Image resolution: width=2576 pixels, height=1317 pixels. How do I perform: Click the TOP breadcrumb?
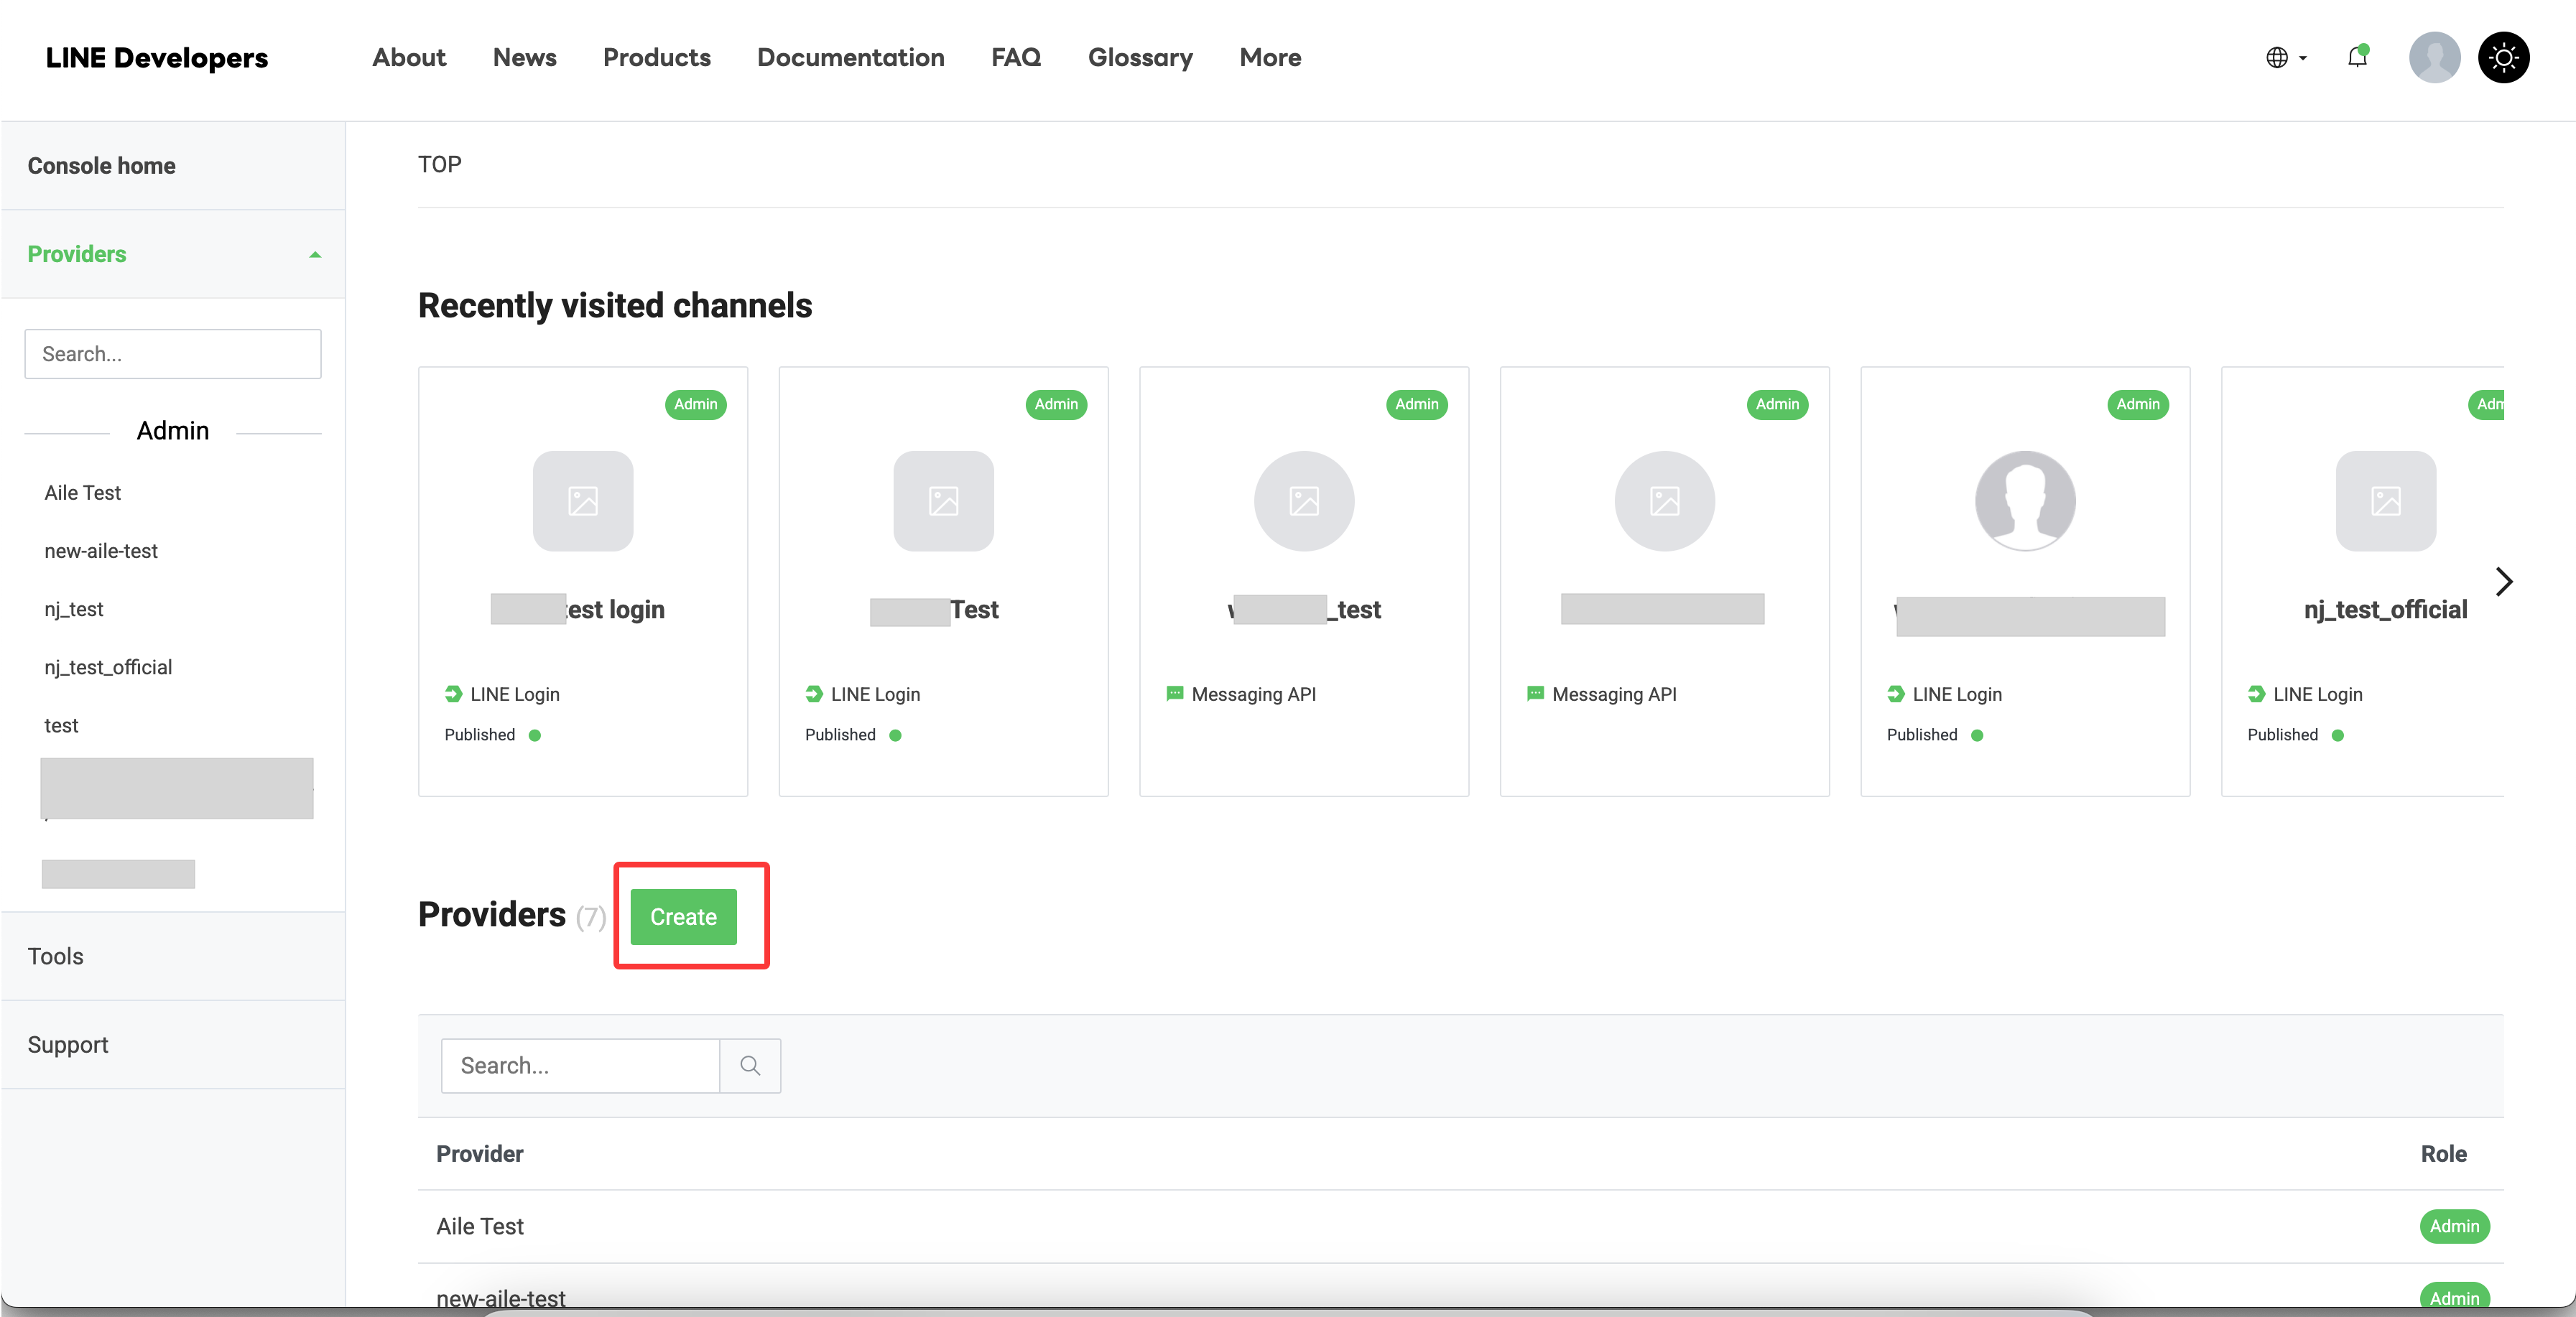(439, 164)
